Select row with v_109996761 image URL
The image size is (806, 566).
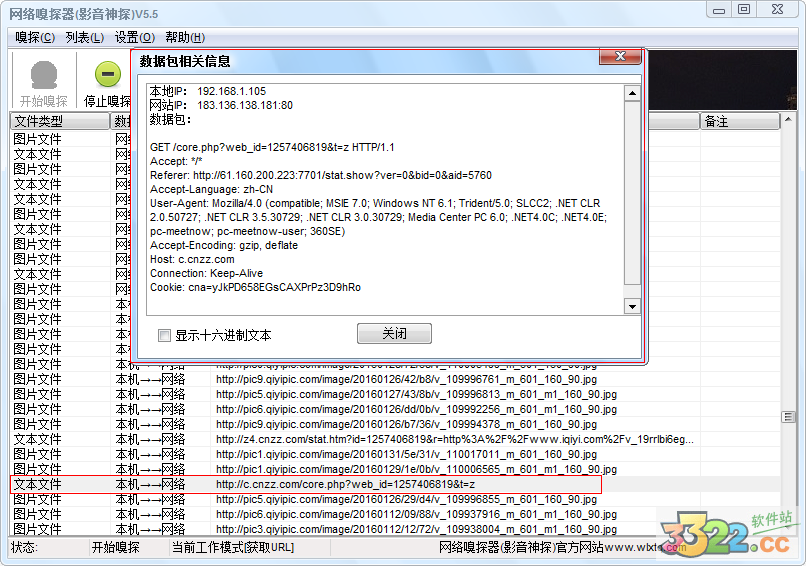pos(395,379)
